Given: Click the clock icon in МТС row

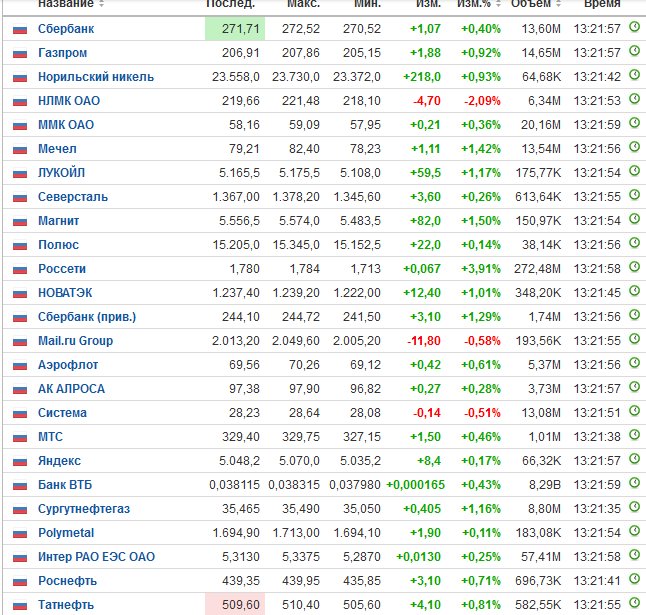Looking at the screenshot, I should click(634, 435).
